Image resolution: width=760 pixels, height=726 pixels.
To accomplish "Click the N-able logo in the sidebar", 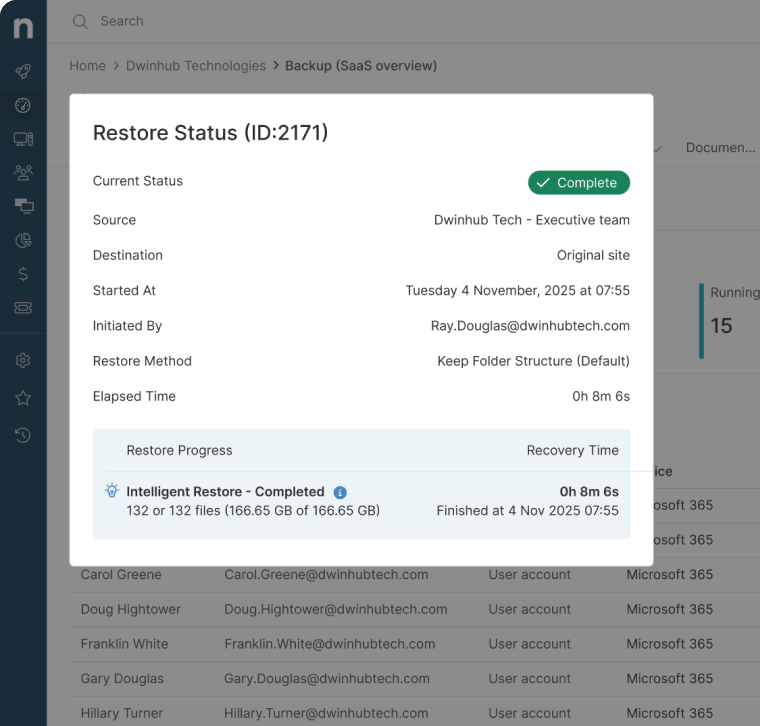I will 23,27.
